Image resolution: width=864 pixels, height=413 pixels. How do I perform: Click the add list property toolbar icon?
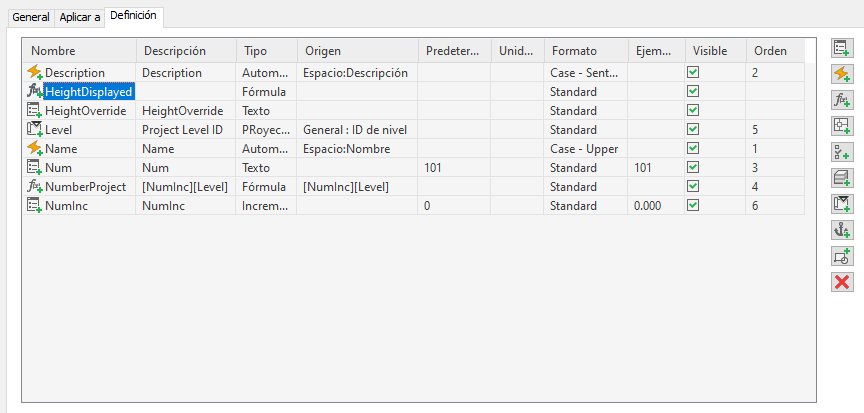[842, 152]
